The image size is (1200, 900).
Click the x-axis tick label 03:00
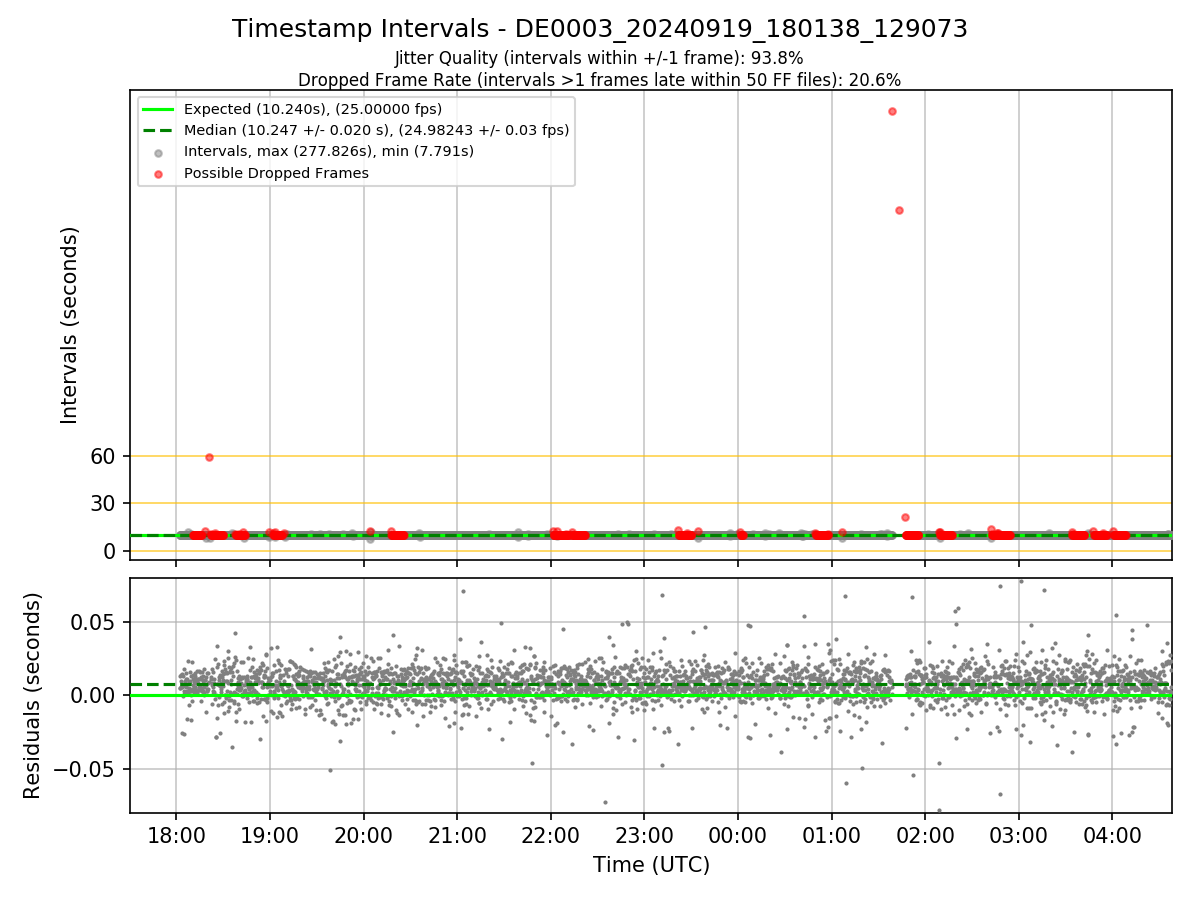(1019, 836)
